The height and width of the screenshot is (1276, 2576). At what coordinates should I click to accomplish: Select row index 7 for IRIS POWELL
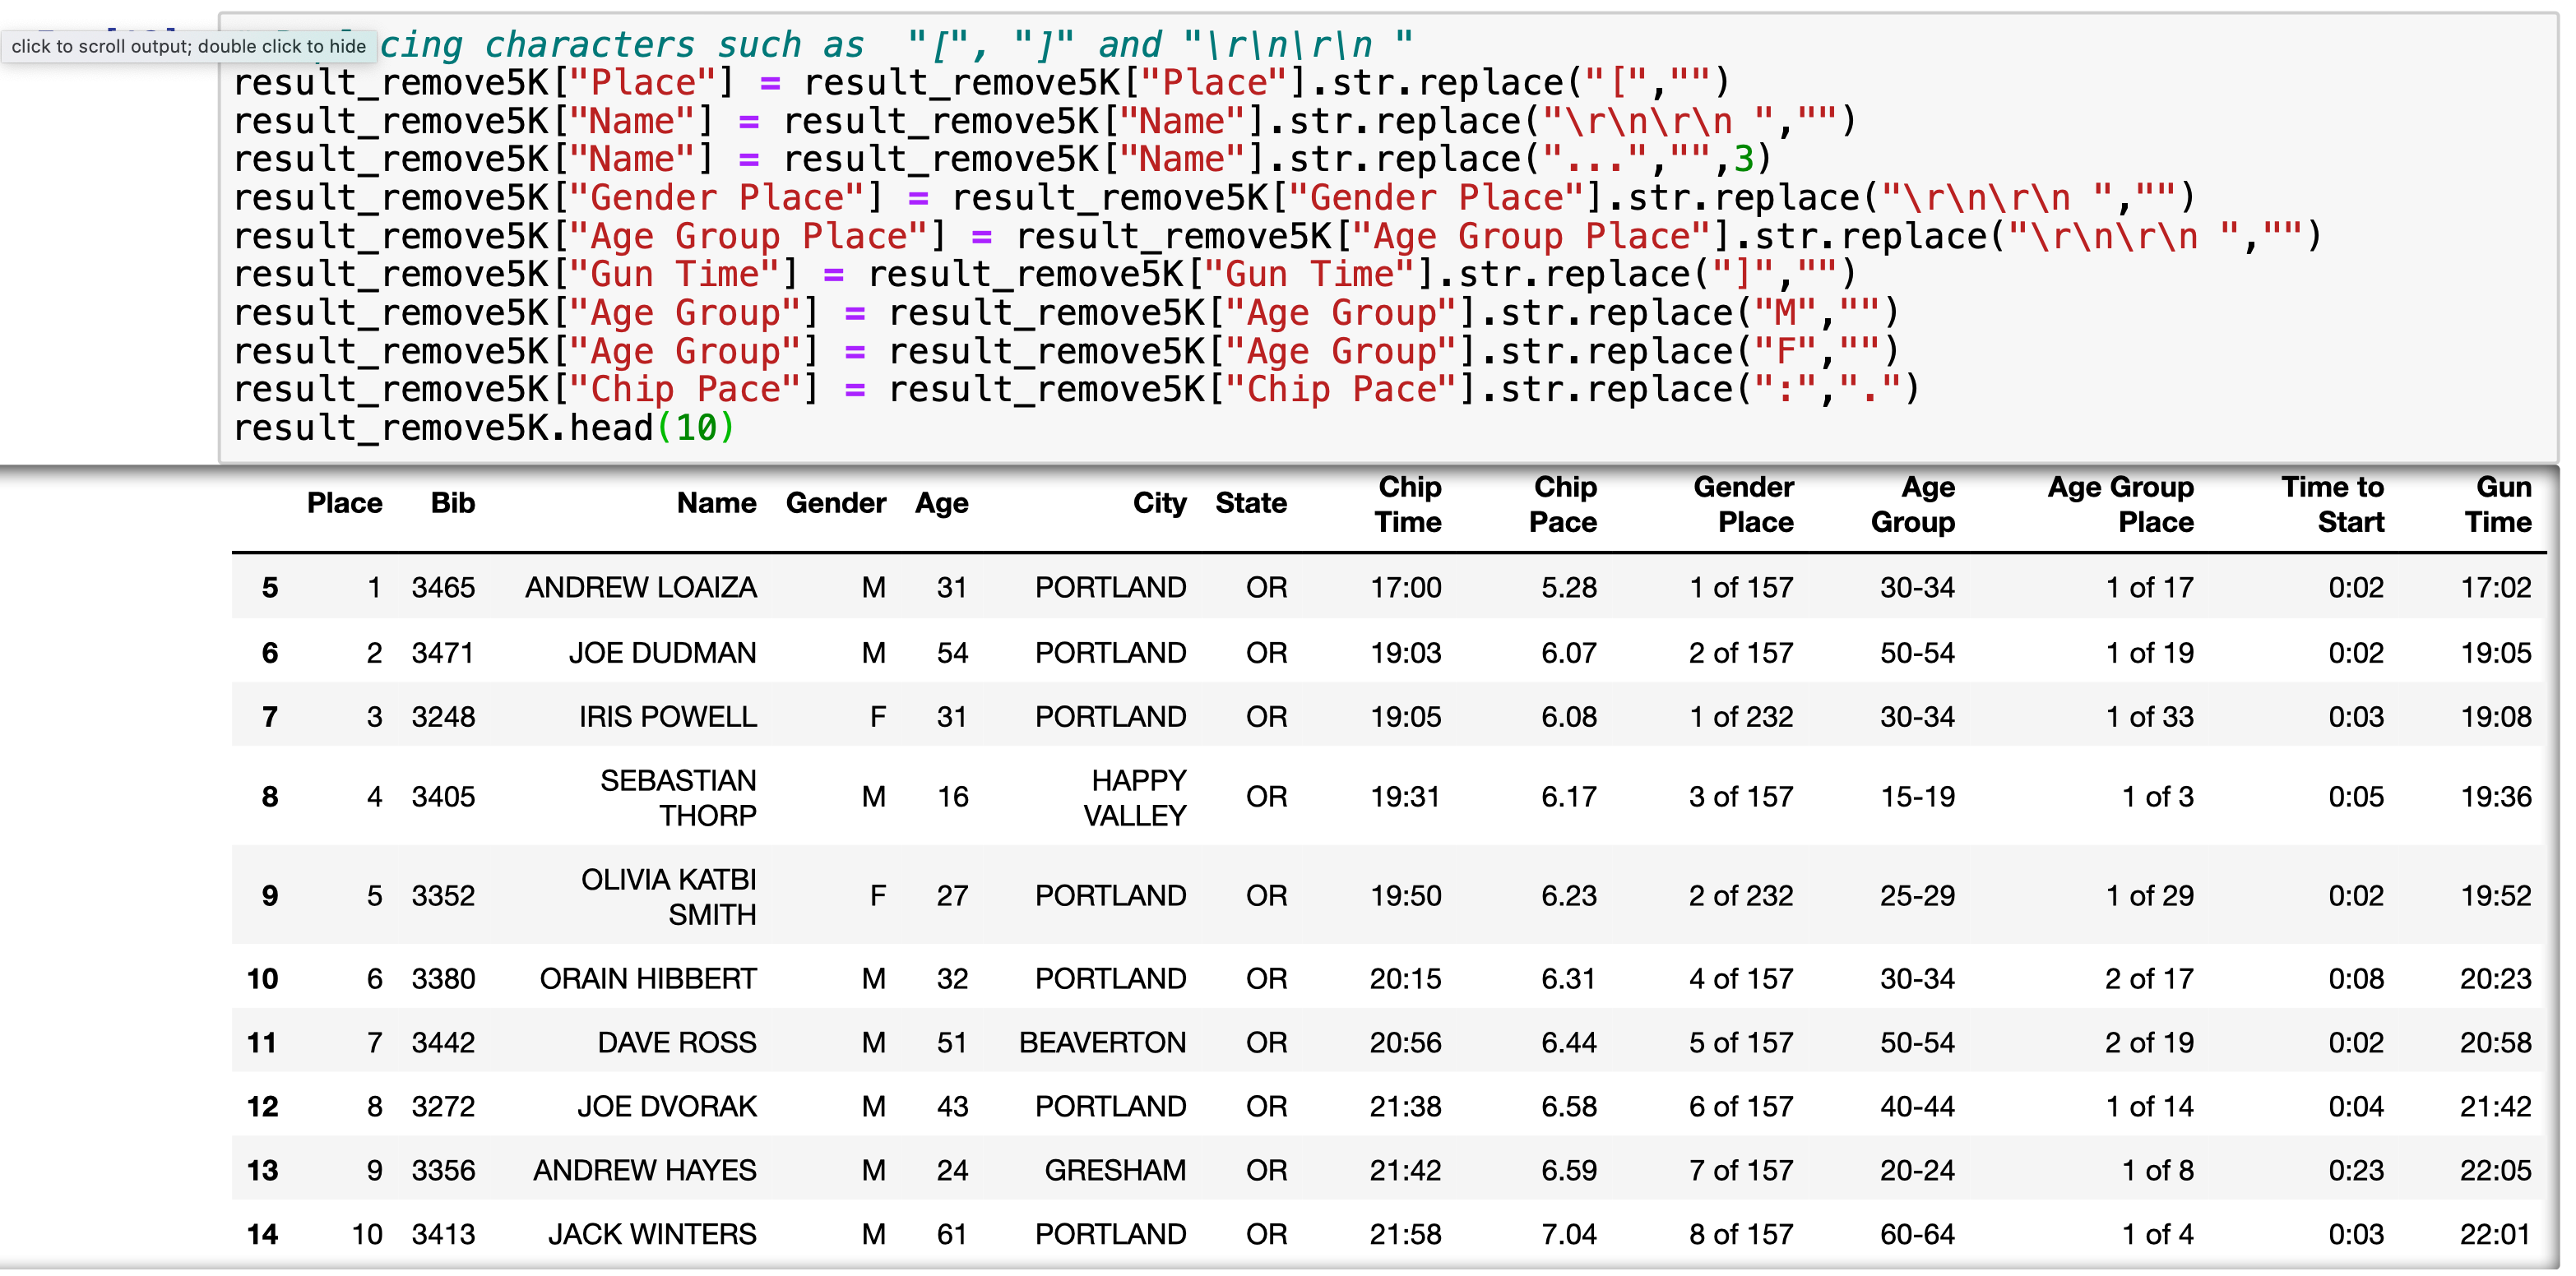(269, 717)
